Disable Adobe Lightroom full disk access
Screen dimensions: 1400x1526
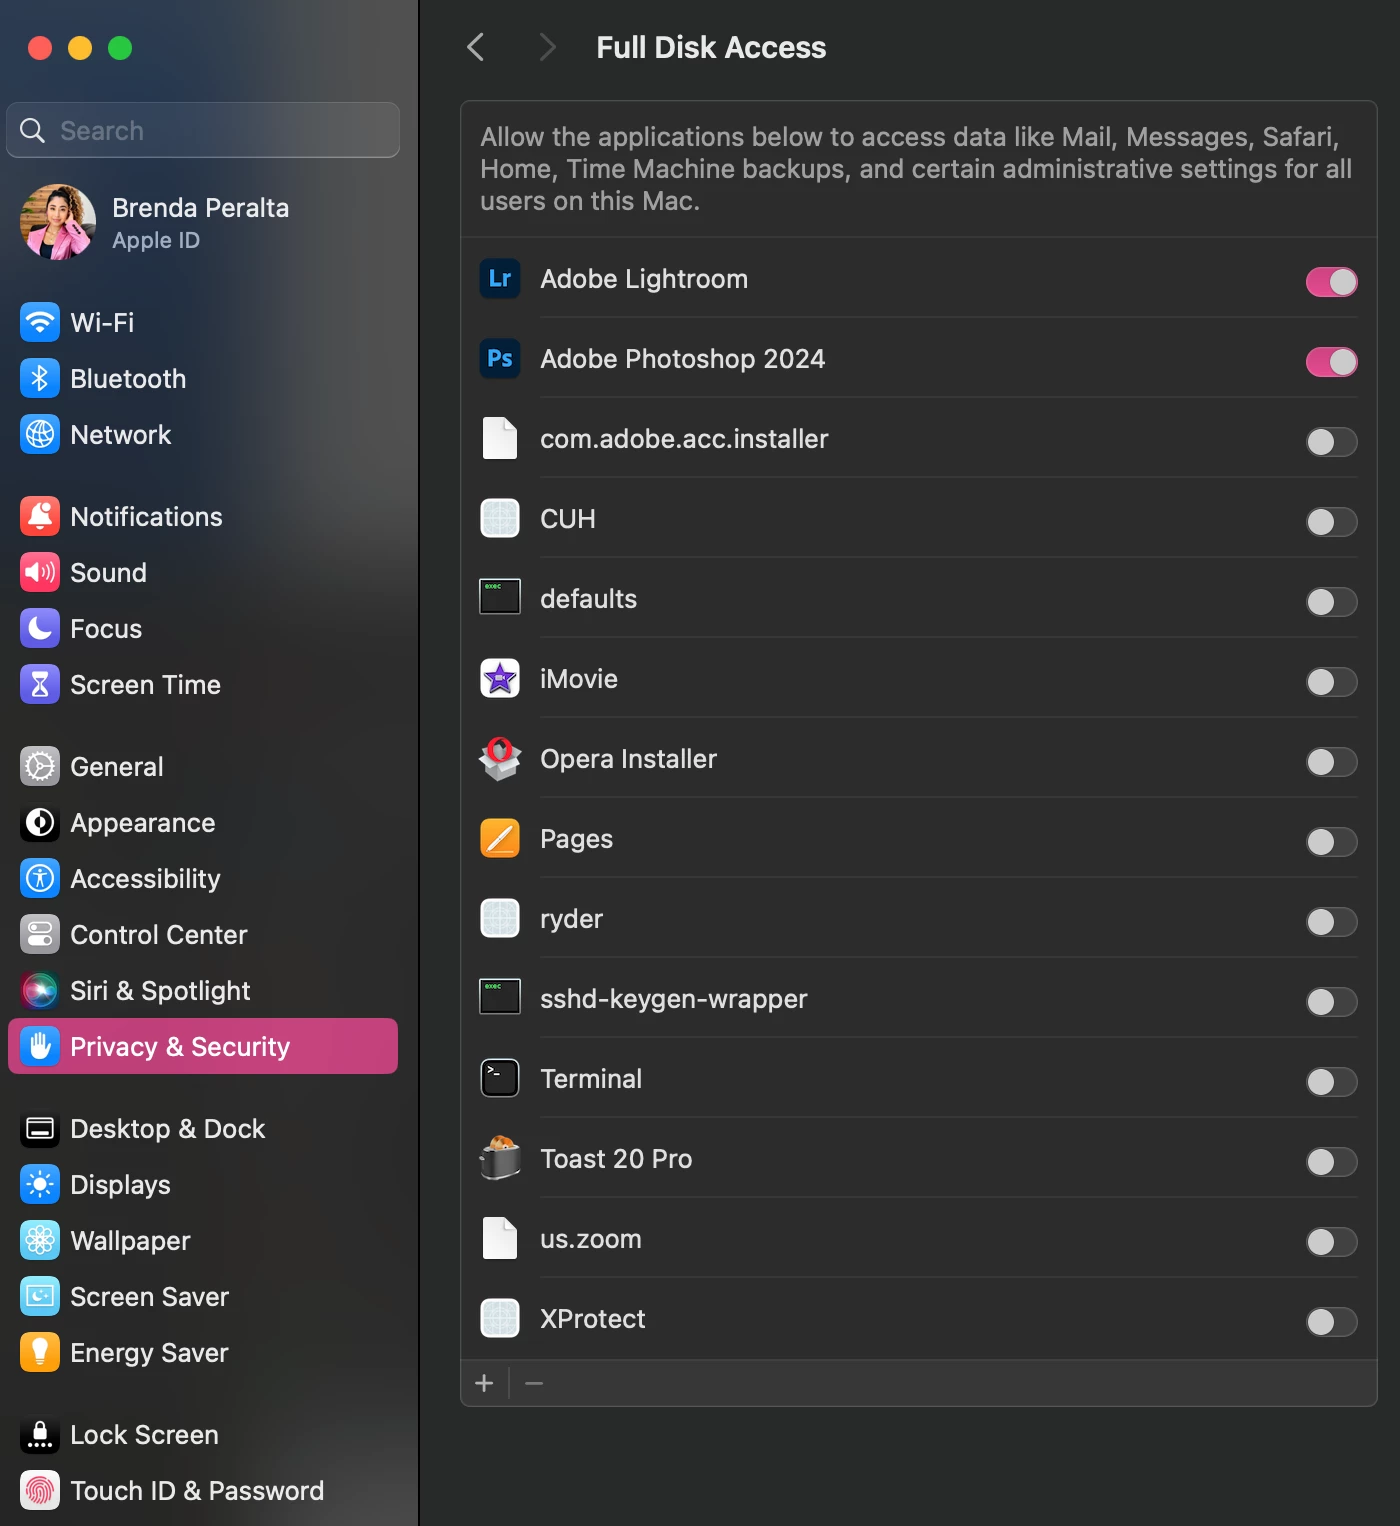(1331, 282)
